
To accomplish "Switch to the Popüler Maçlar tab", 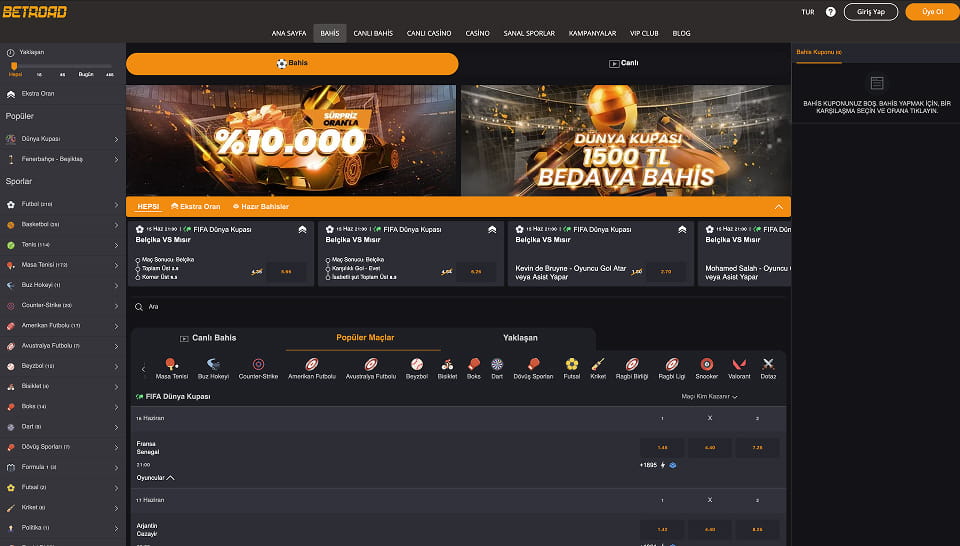I will point(365,338).
